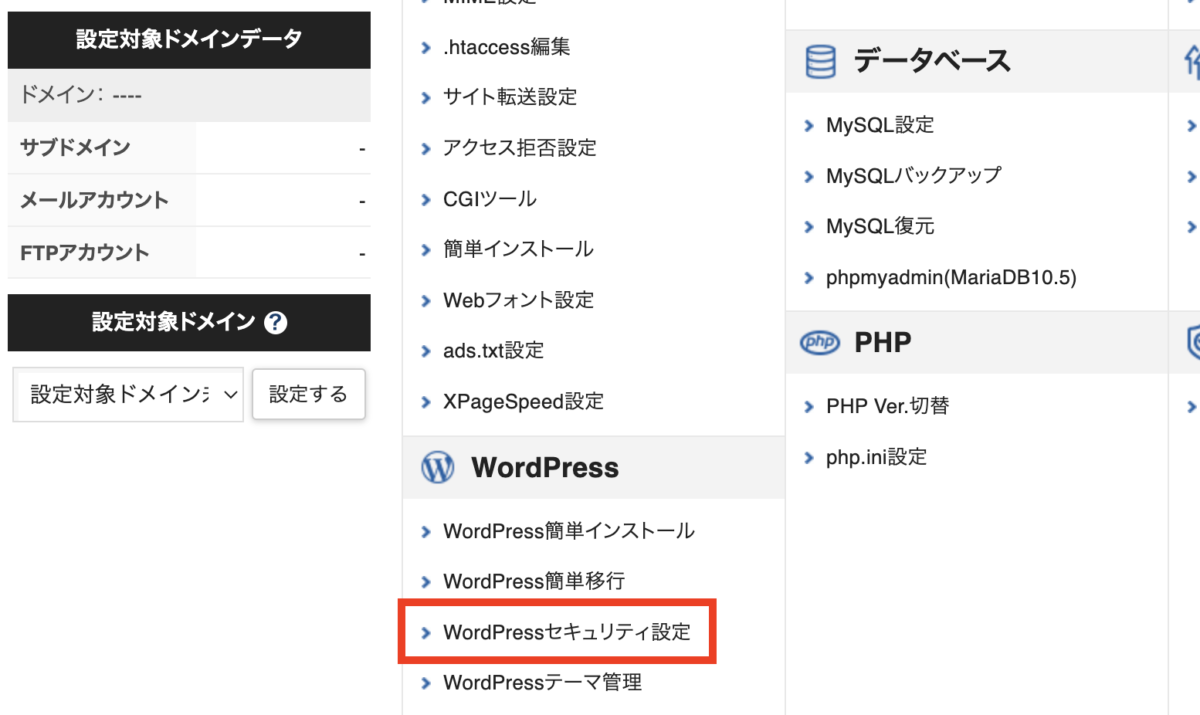Open Webフォント設定
The height and width of the screenshot is (715, 1200).
pos(518,300)
